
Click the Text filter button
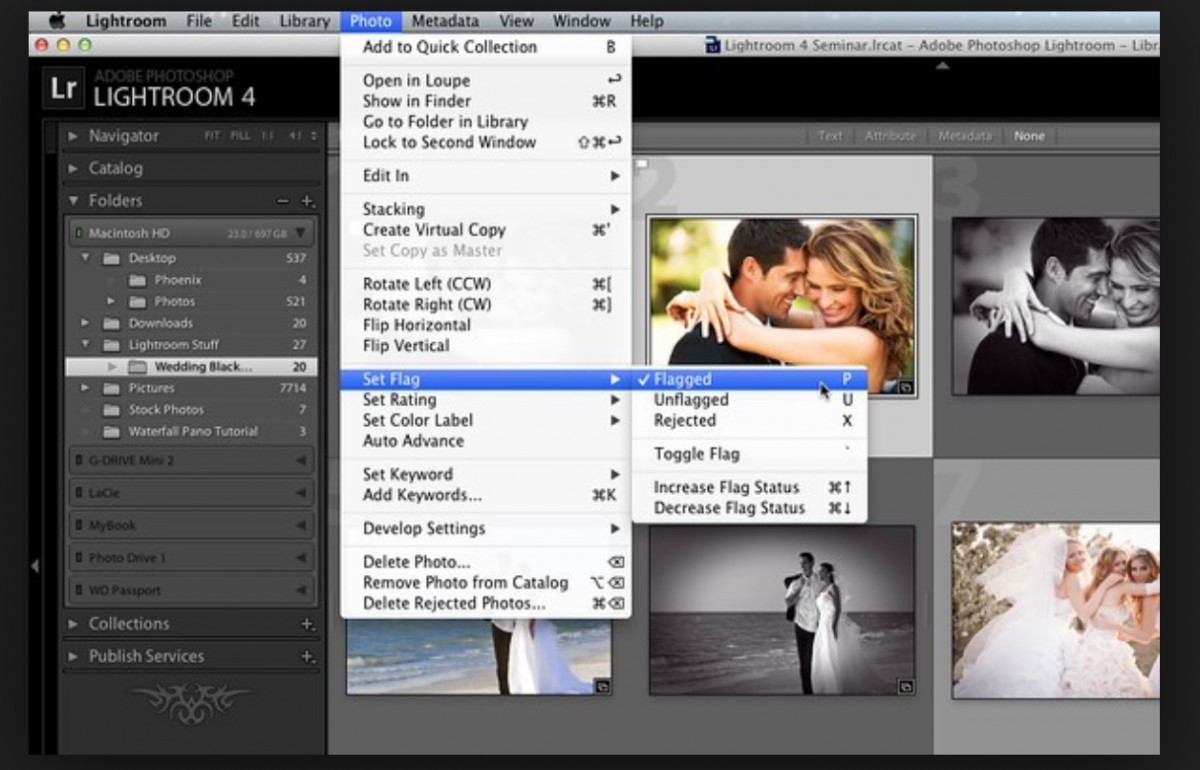point(830,136)
